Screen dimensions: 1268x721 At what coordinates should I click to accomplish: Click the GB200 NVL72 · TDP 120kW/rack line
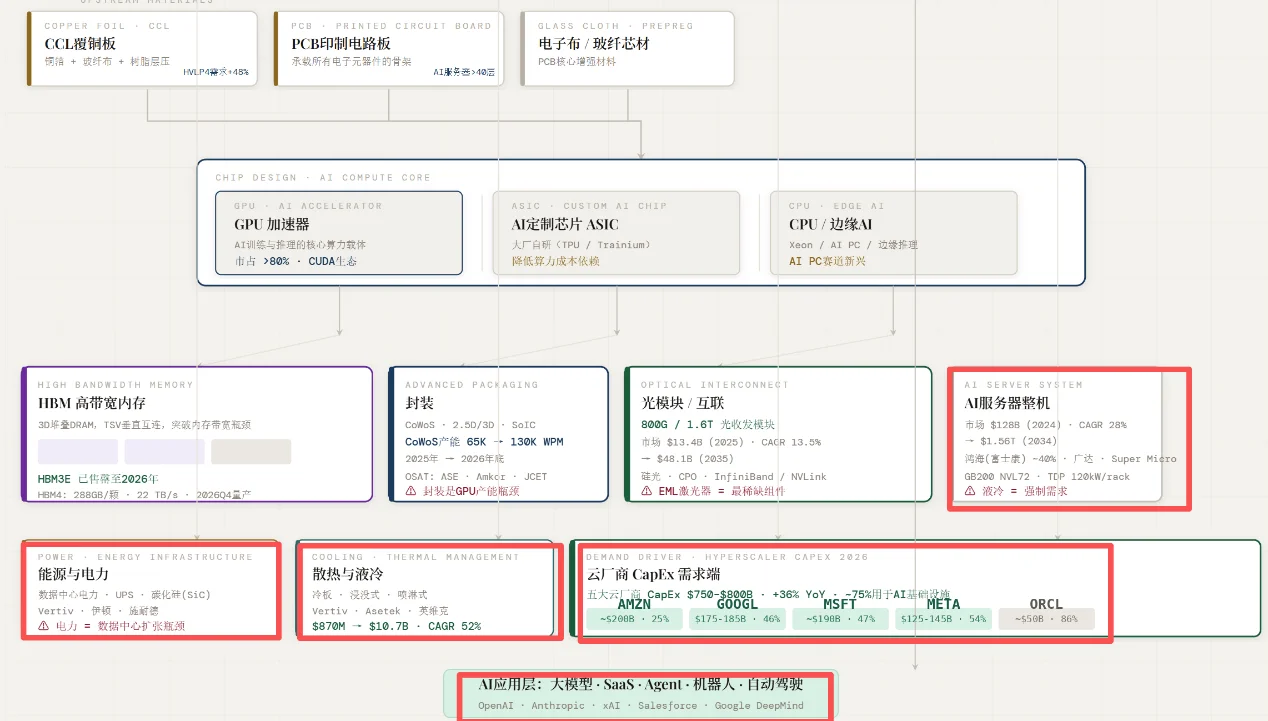(x=1047, y=476)
